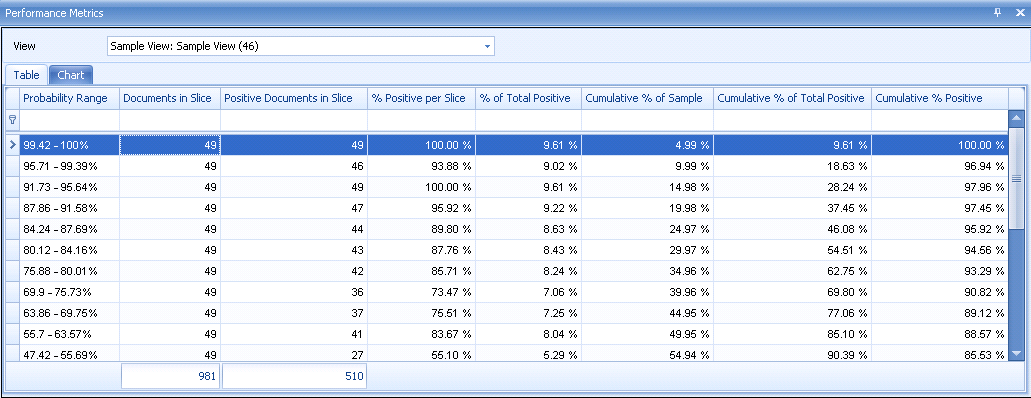Viewport: 1031px width, 398px height.
Task: Select the 95.71 - 99.39% row
Action: pos(506,166)
